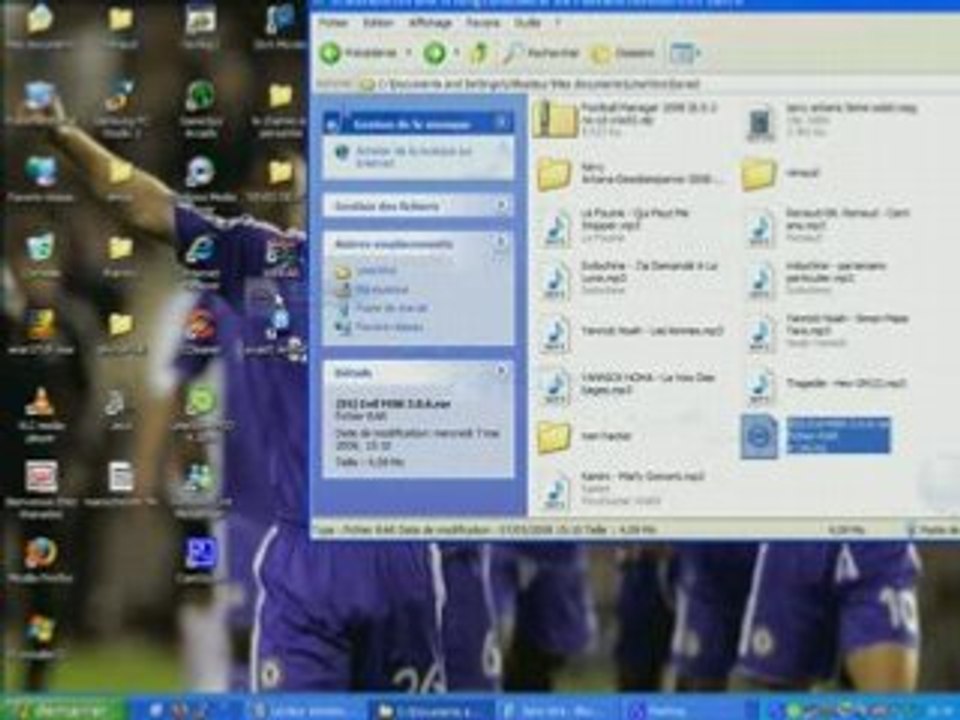
Task: Open the Favoris menu
Action: pos(483,23)
